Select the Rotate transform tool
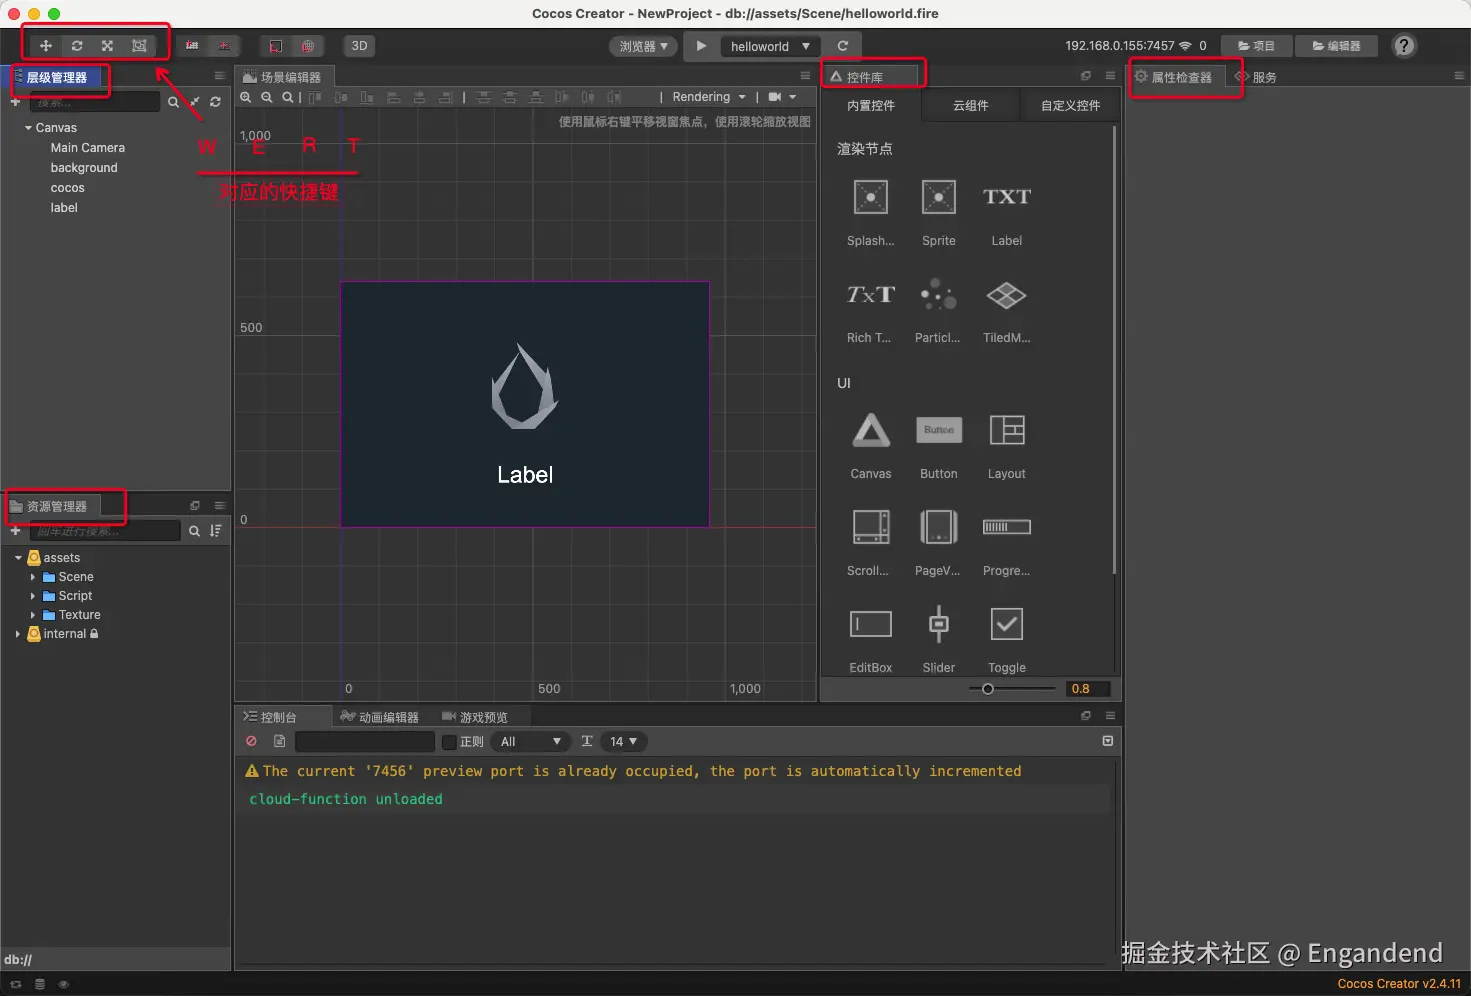The height and width of the screenshot is (996, 1471). (77, 46)
